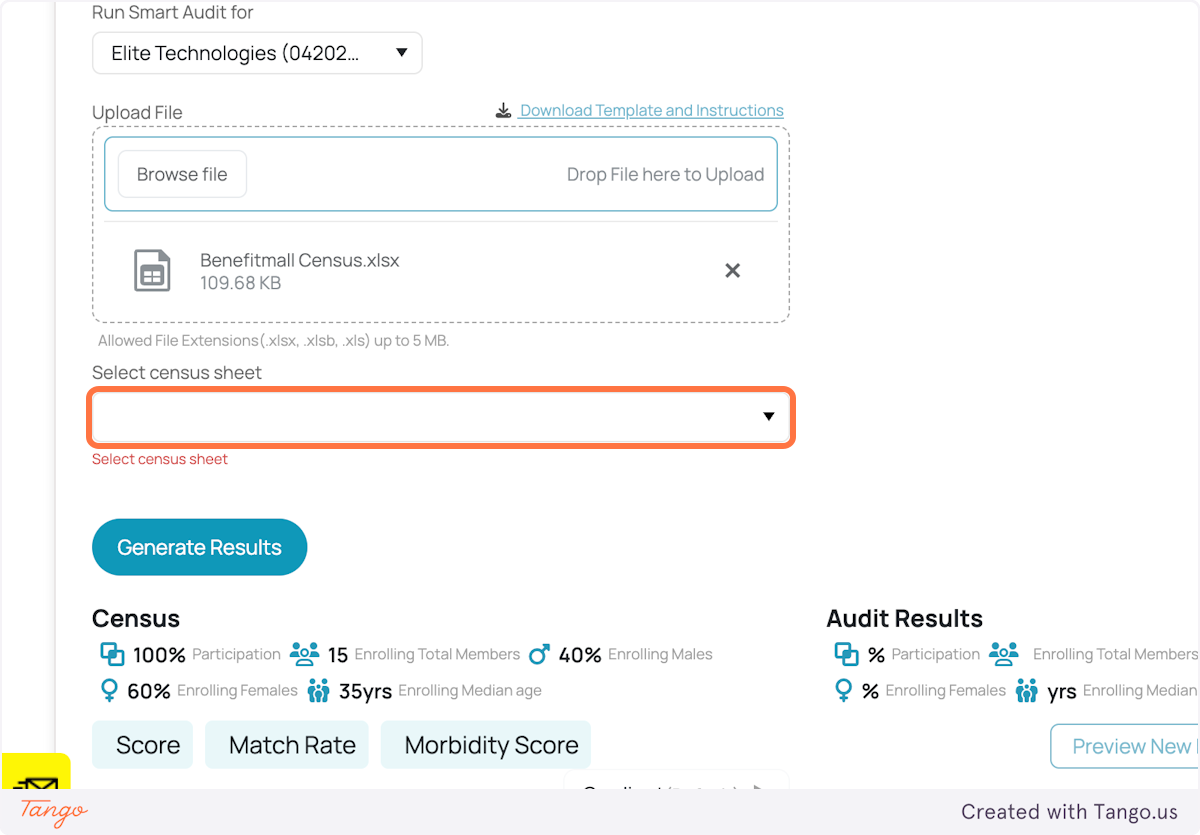This screenshot has height=835, width=1200.
Task: Click the yellow Tango envelope icon
Action: (36, 783)
